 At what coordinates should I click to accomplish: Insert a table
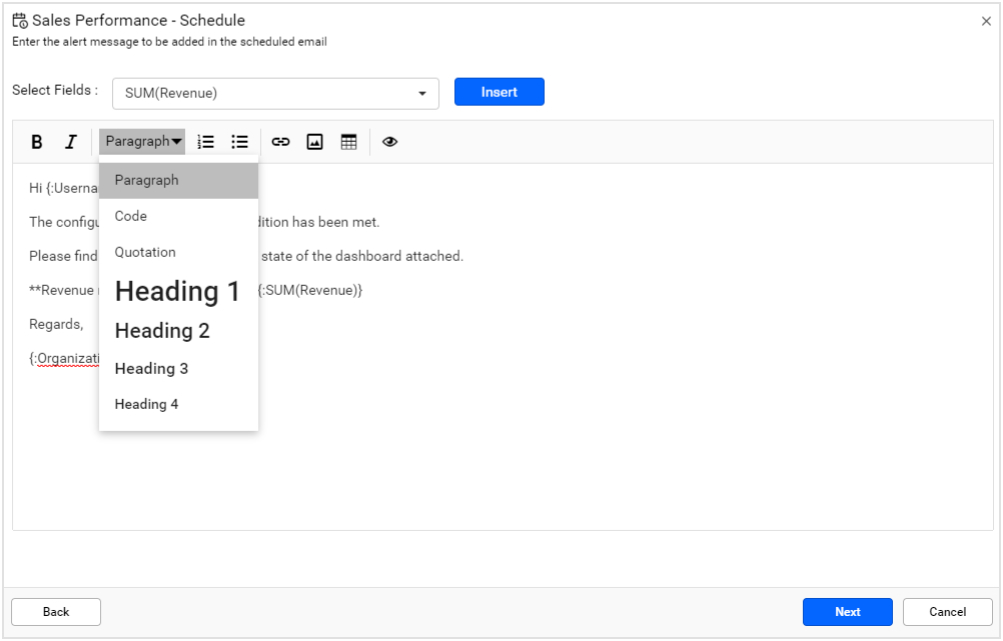350,141
